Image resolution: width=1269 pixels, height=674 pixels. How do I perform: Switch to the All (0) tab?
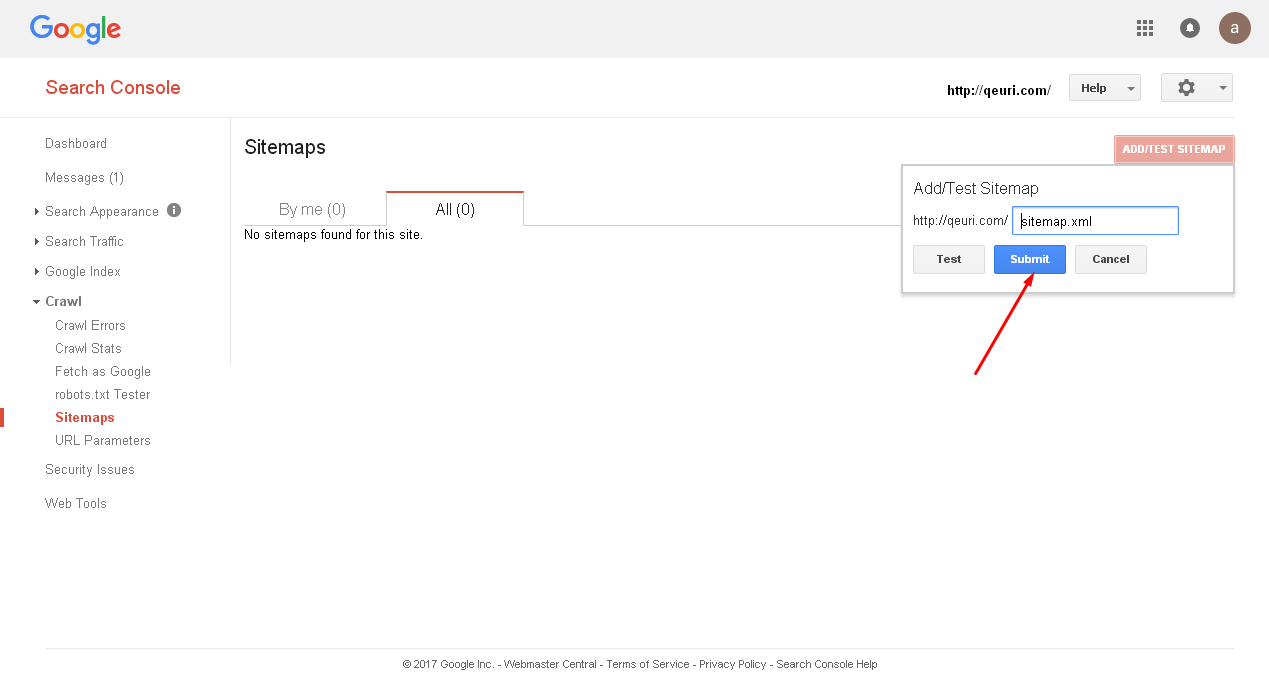455,209
